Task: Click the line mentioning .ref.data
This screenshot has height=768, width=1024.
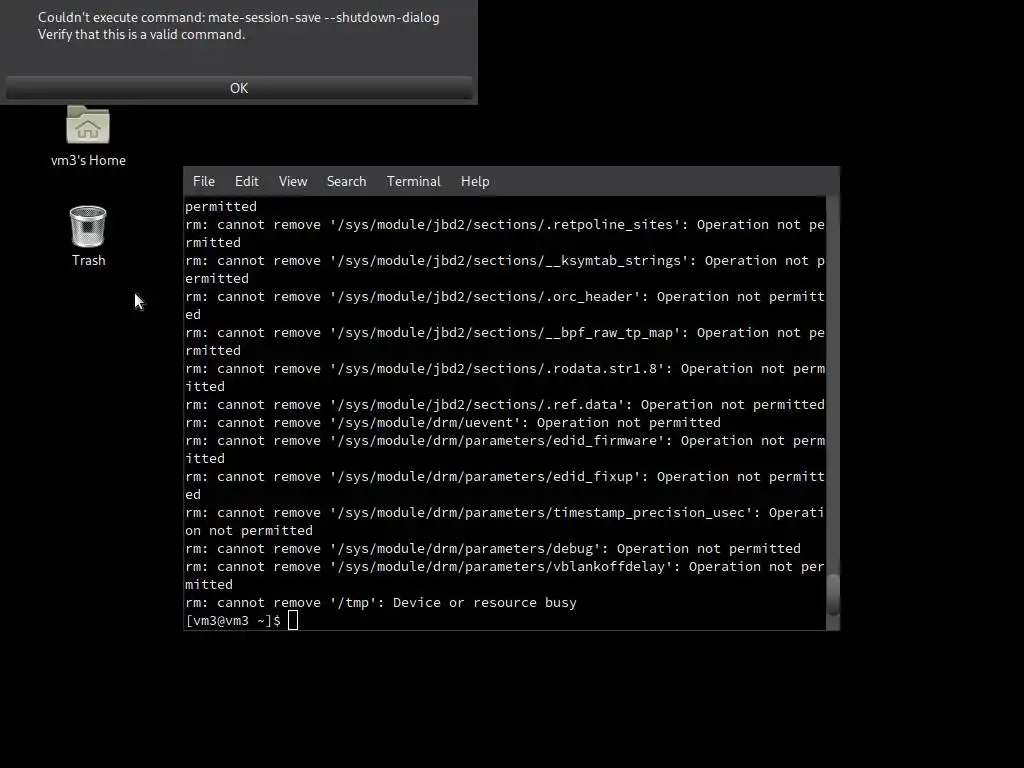Action: pos(505,404)
